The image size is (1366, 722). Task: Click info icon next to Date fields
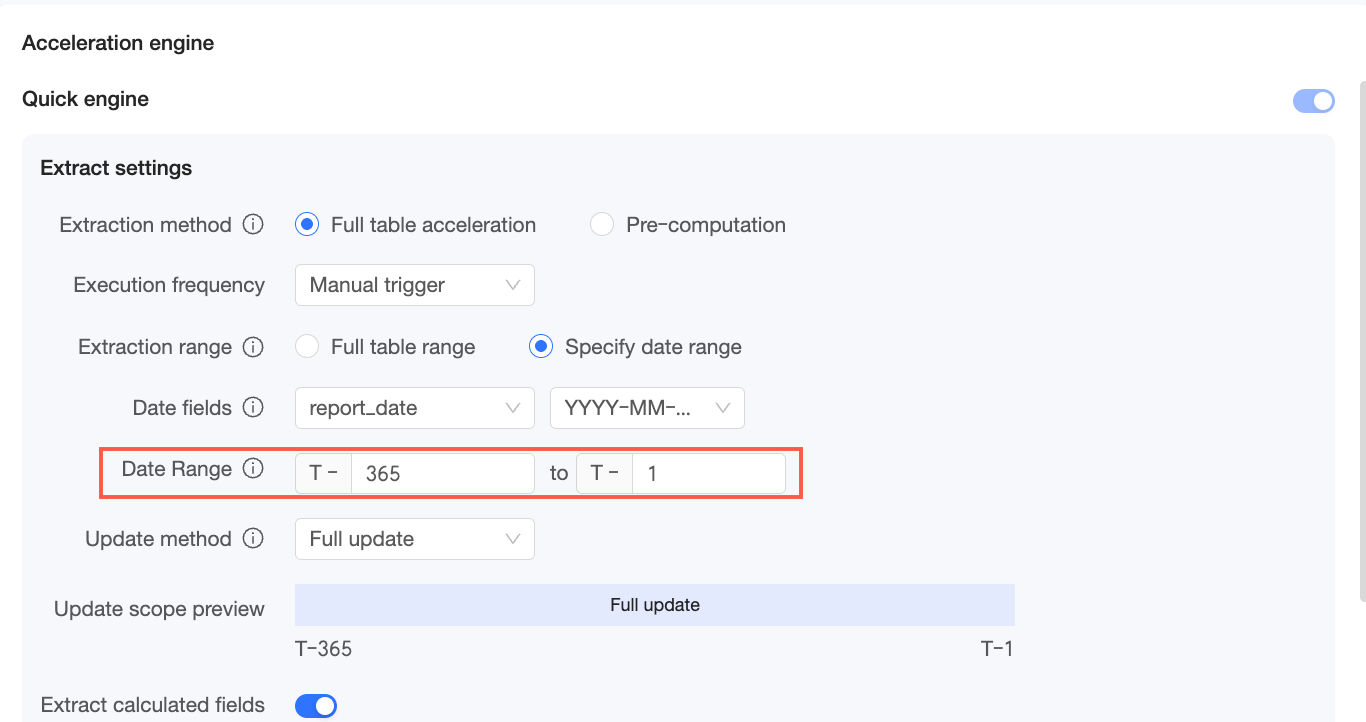pos(254,408)
